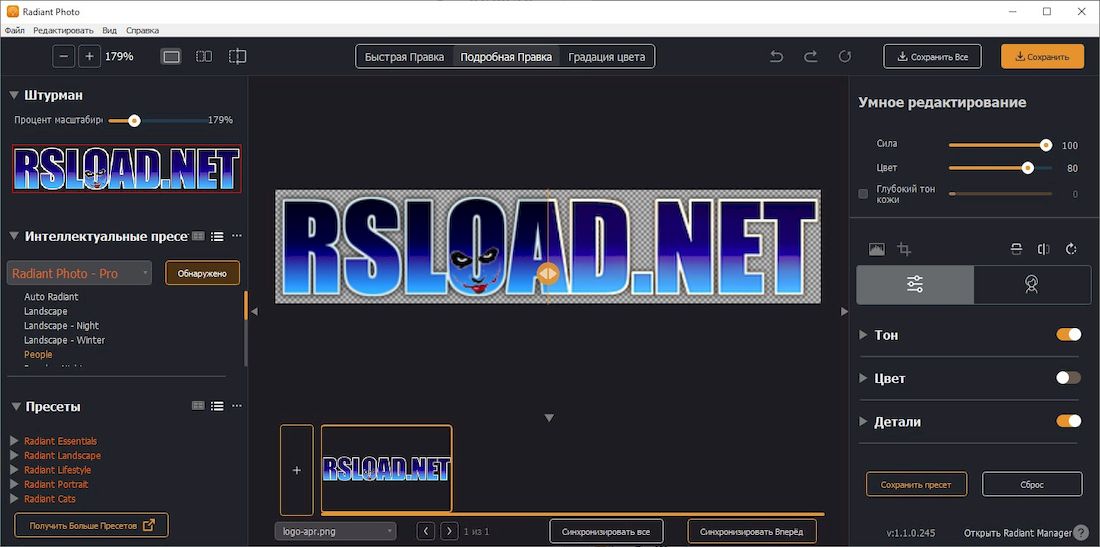The height and width of the screenshot is (547, 1100).
Task: Click the Цвет strength slider handle
Action: (x=1028, y=168)
